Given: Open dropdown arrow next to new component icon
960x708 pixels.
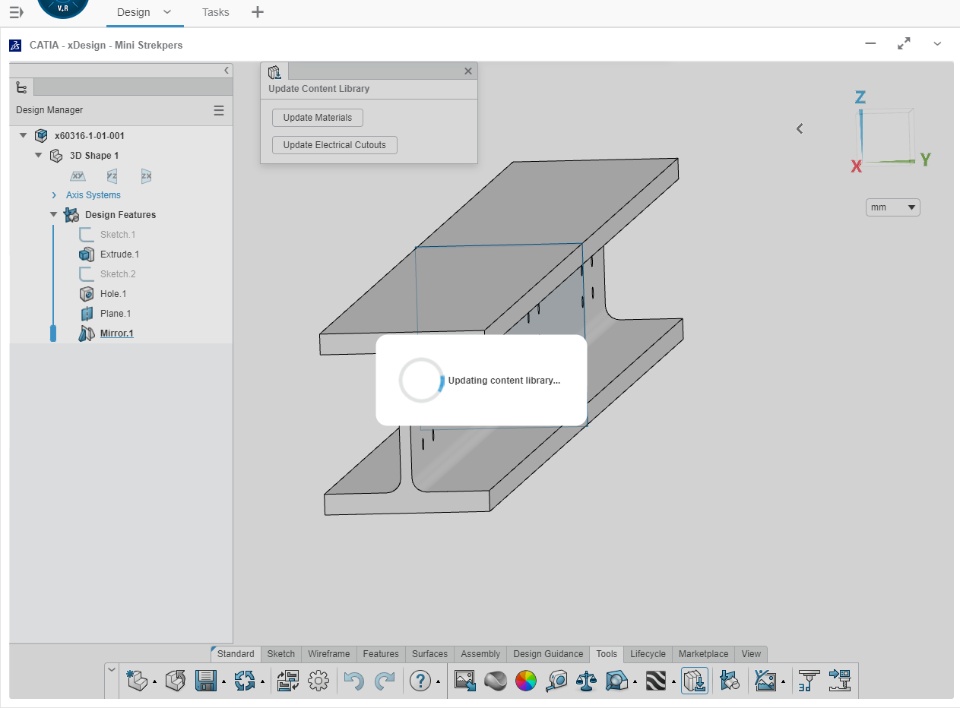Looking at the screenshot, I should pyautogui.click(x=154, y=682).
